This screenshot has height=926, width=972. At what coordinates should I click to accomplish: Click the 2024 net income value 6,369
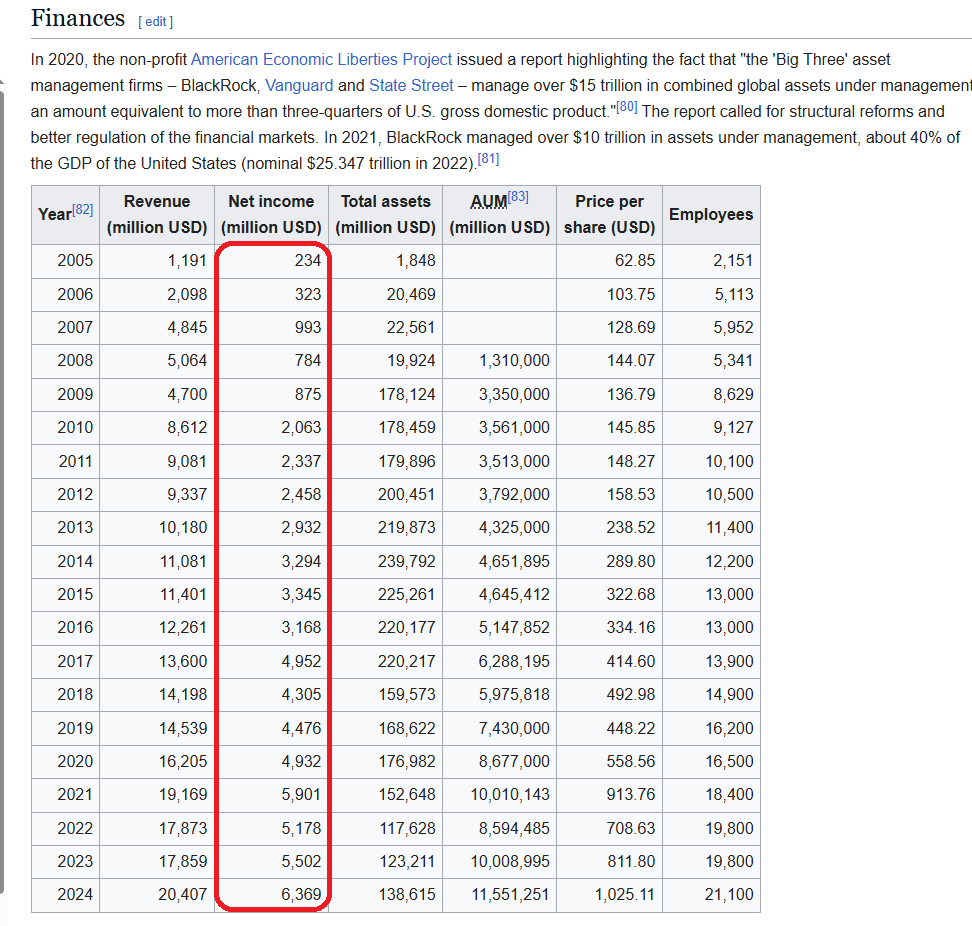301,894
